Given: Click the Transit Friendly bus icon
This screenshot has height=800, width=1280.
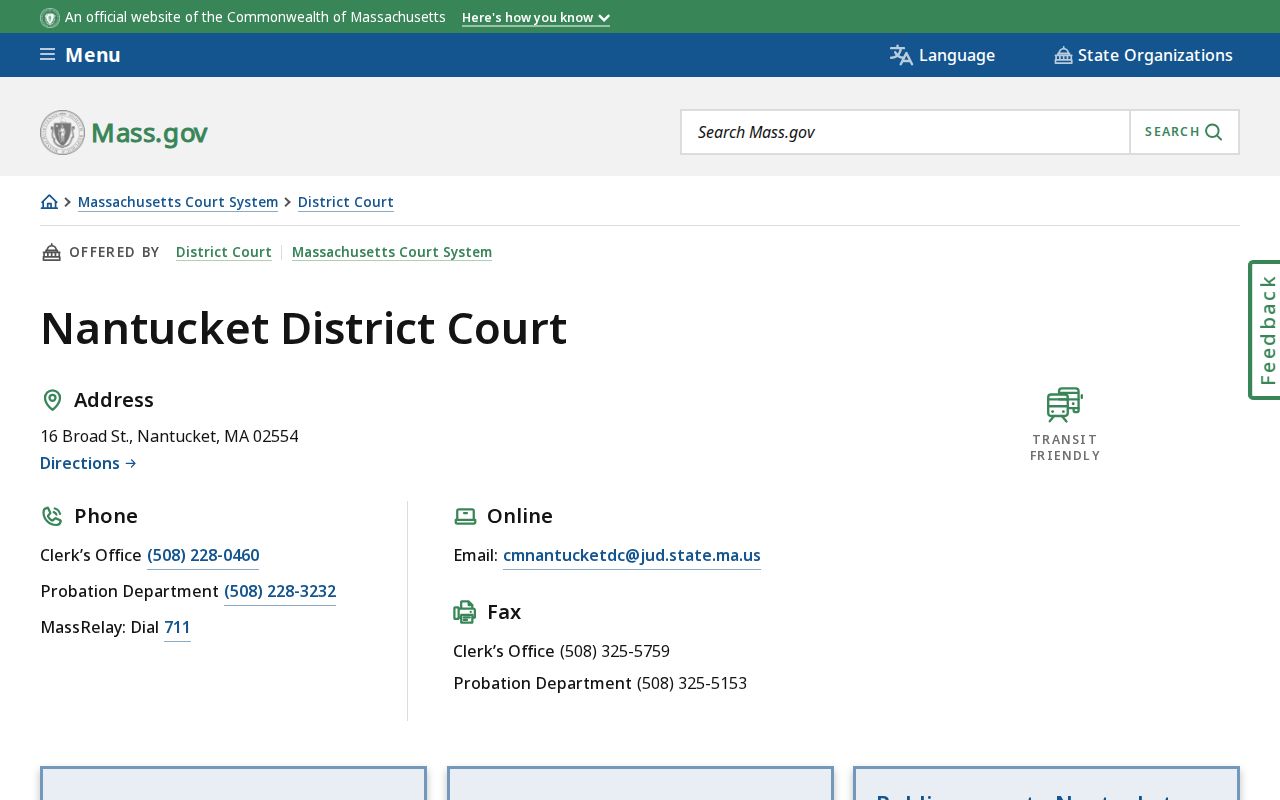Looking at the screenshot, I should [x=1065, y=405].
